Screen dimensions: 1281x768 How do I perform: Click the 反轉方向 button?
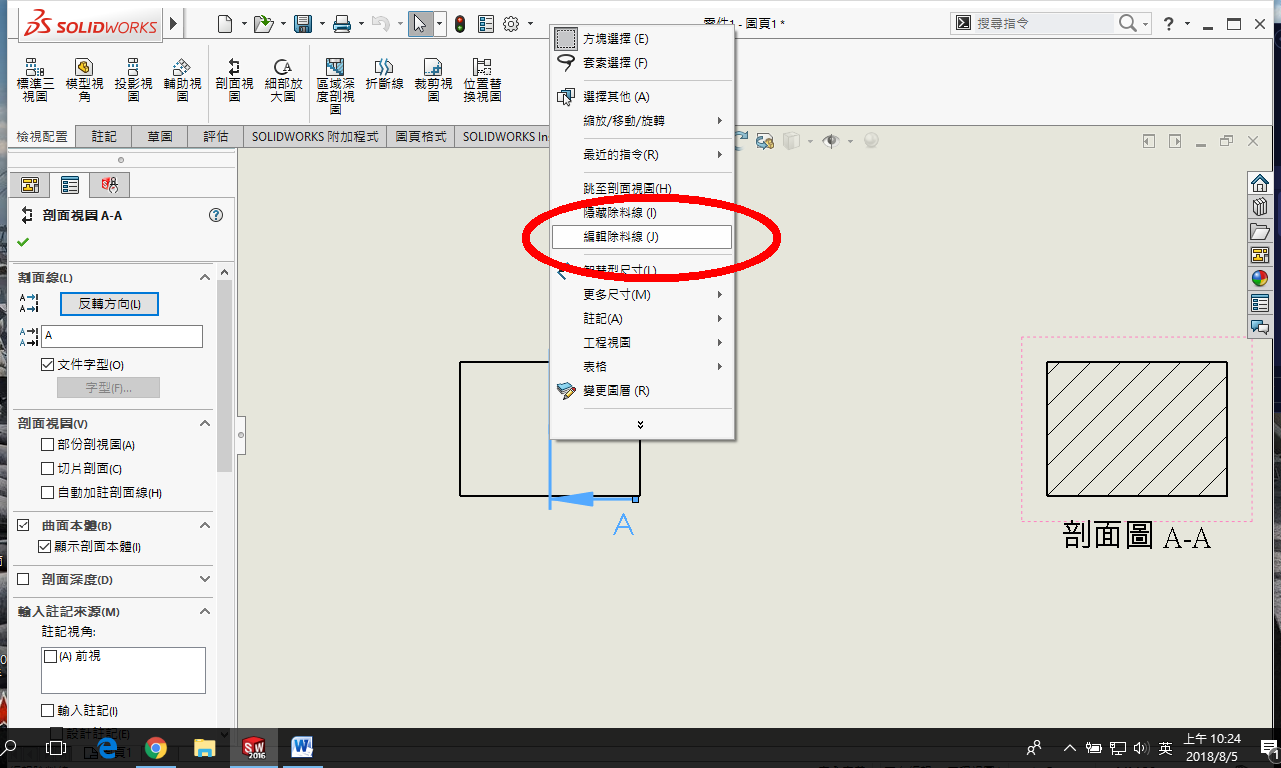click(109, 304)
